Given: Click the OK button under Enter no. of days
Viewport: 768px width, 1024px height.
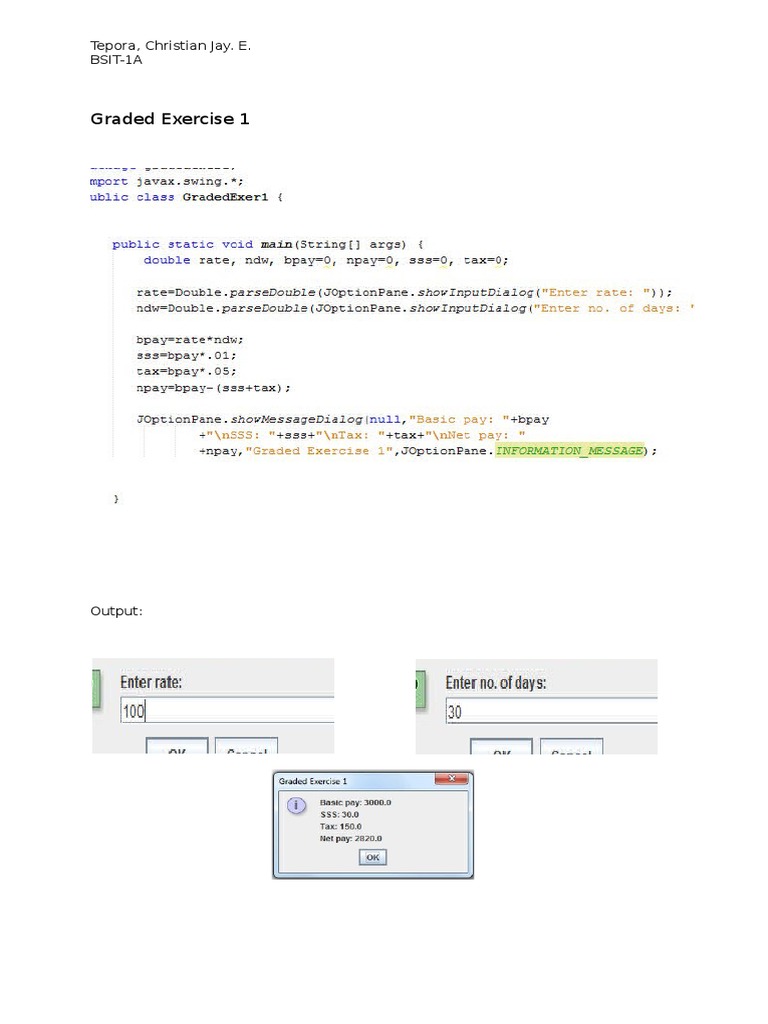Looking at the screenshot, I should (x=502, y=747).
